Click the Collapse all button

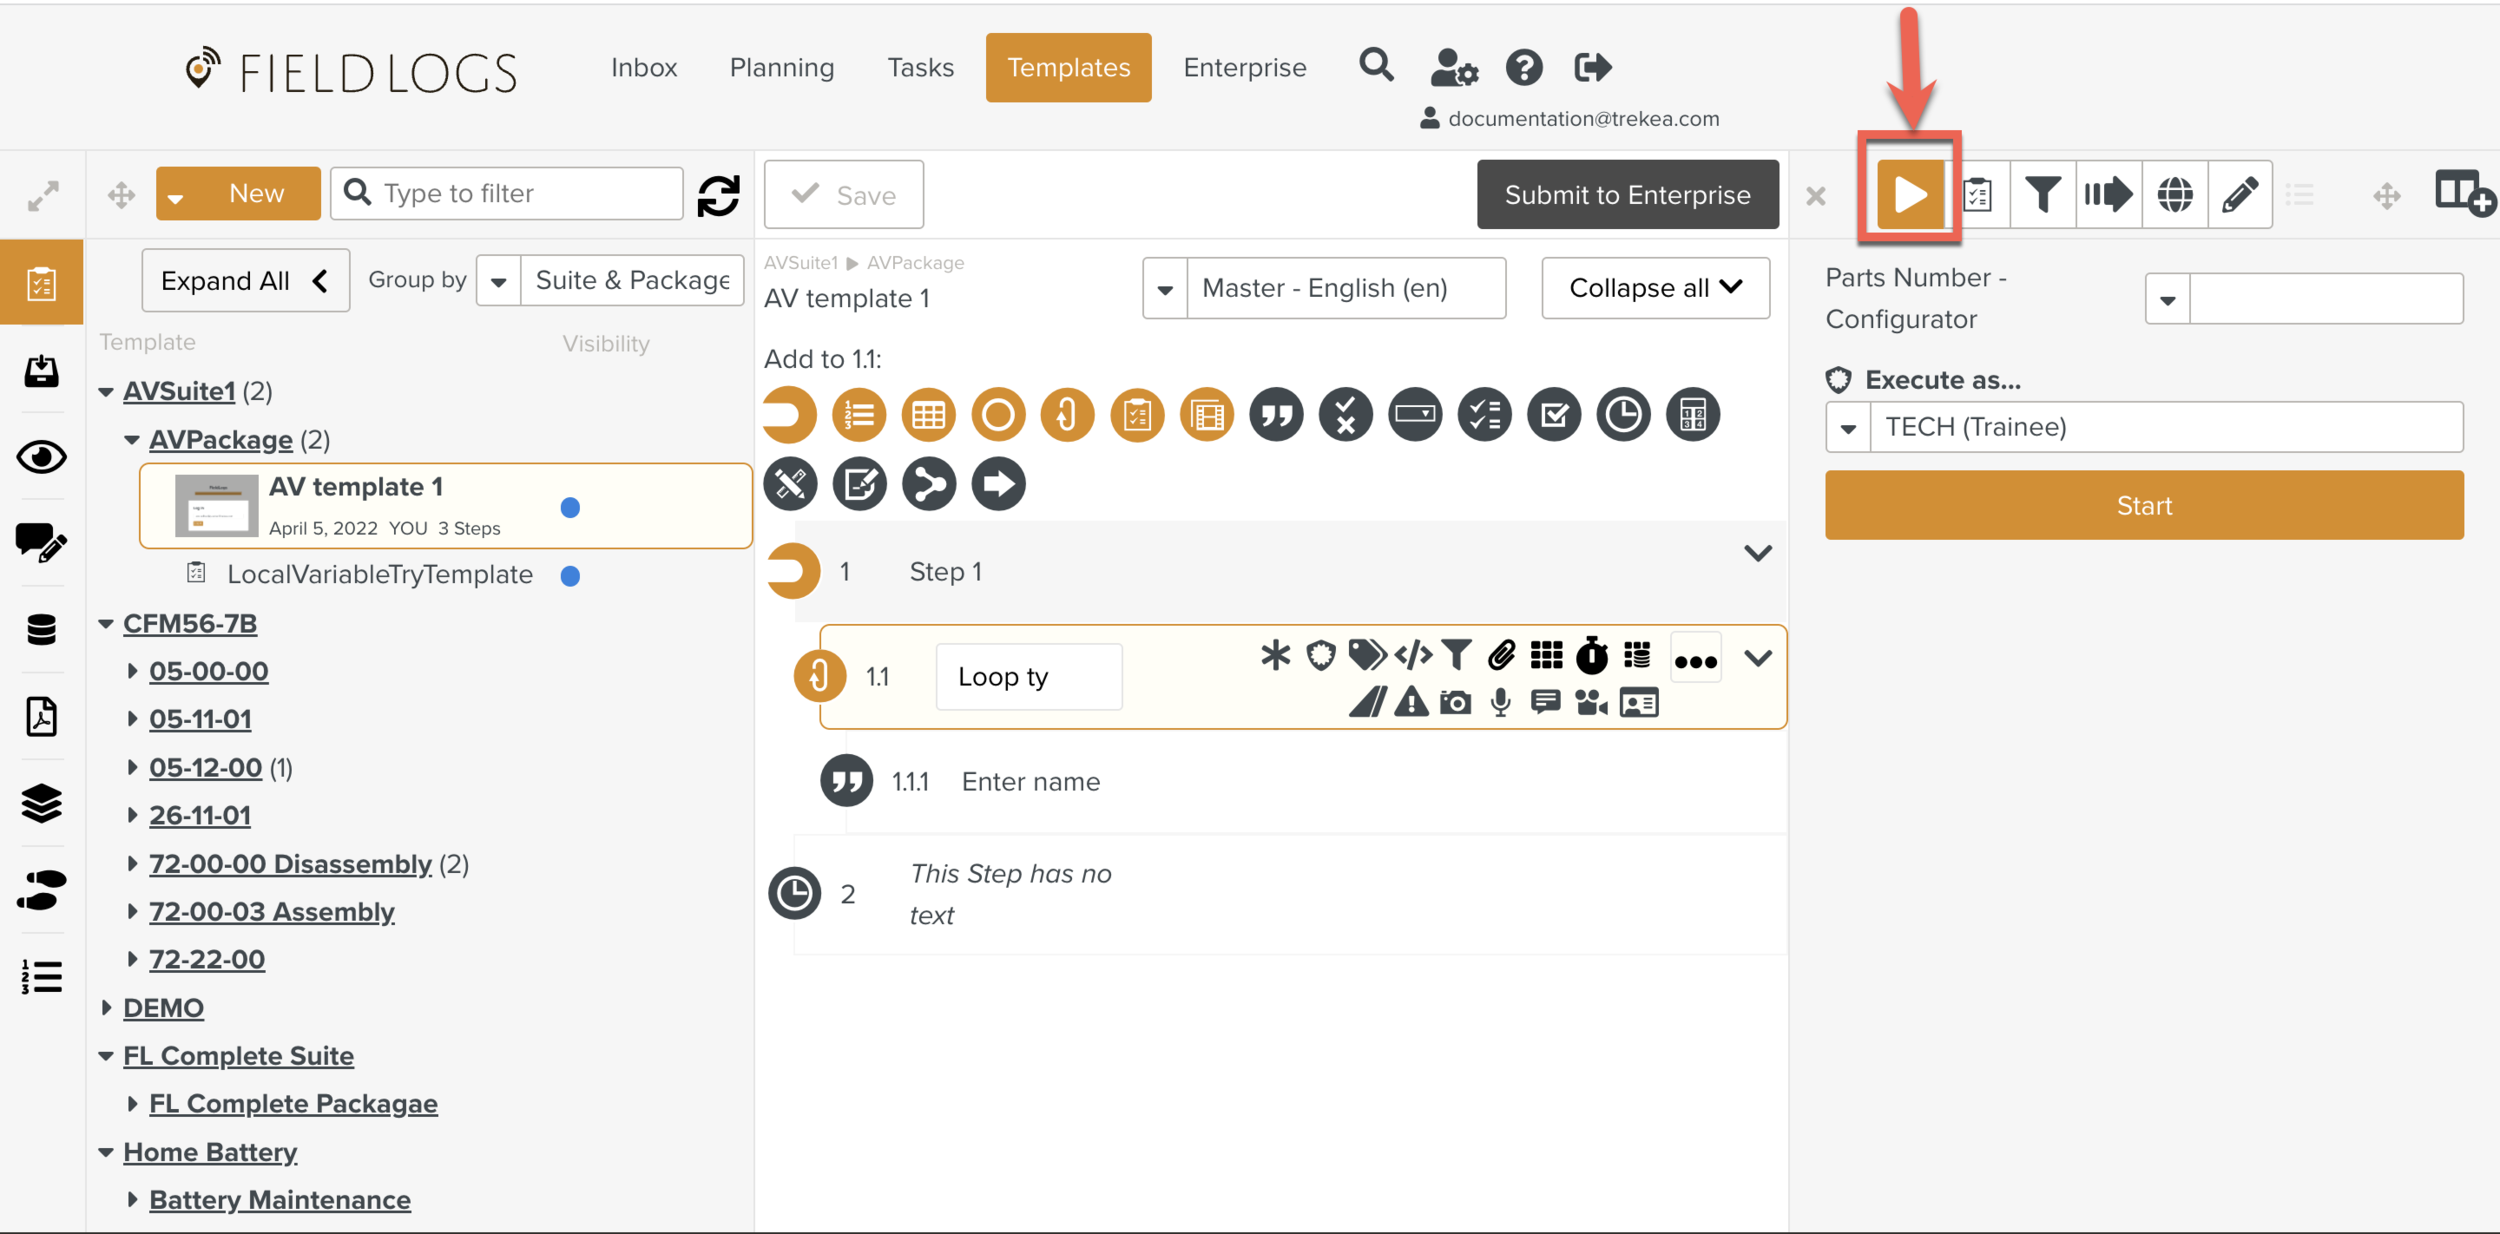coord(1655,288)
